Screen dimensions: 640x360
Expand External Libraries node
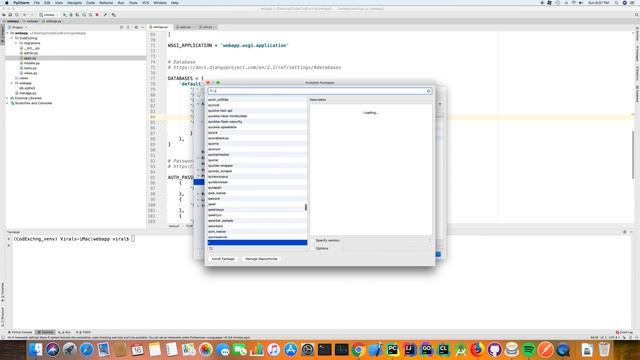click(x=8, y=98)
